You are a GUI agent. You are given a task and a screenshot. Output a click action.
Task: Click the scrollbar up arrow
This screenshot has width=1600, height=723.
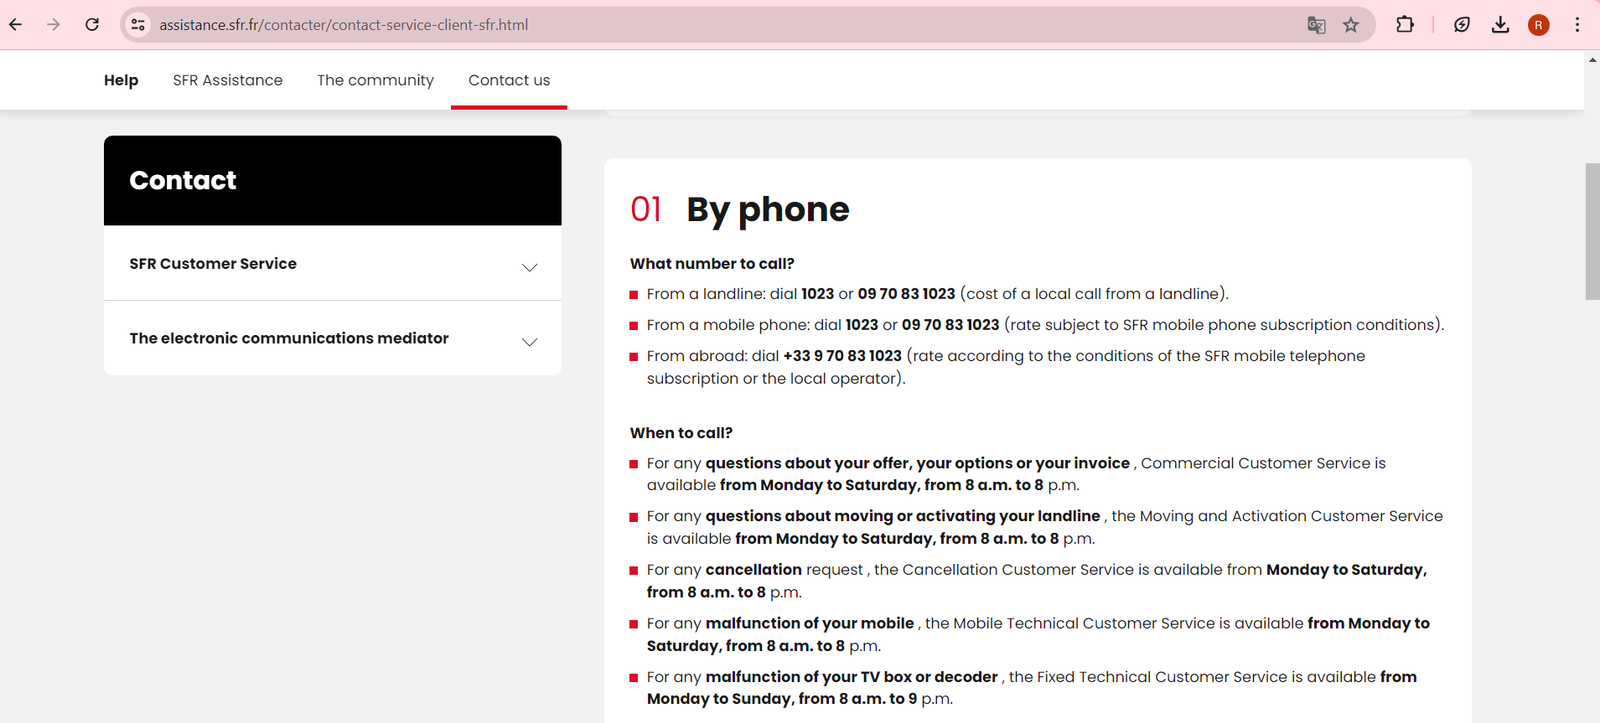click(x=1592, y=59)
